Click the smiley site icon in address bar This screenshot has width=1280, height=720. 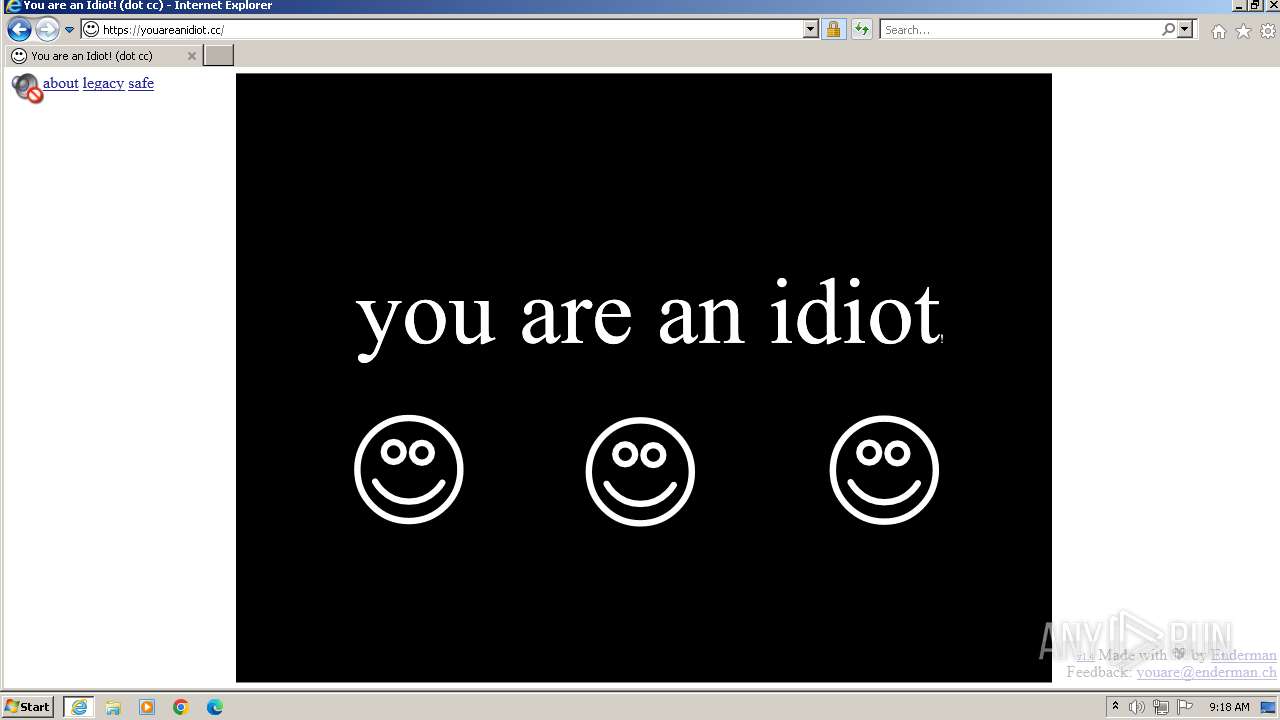coord(91,30)
